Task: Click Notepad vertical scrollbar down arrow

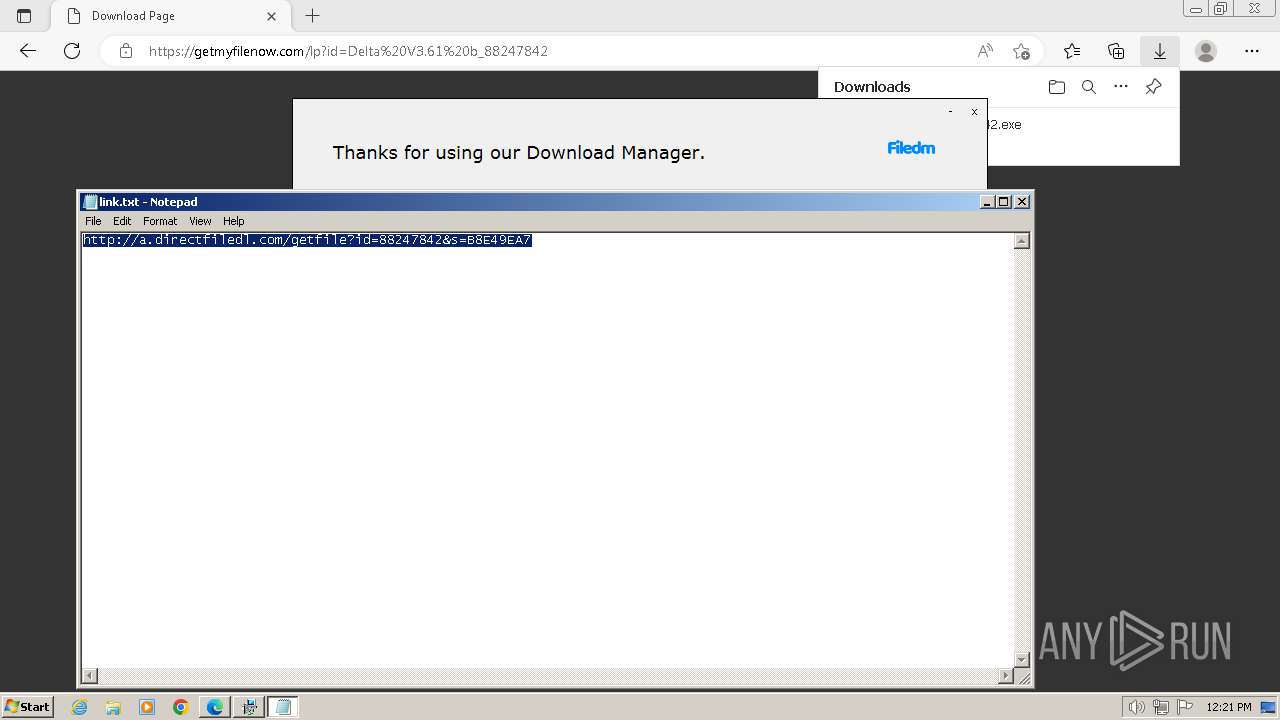Action: coord(1022,659)
